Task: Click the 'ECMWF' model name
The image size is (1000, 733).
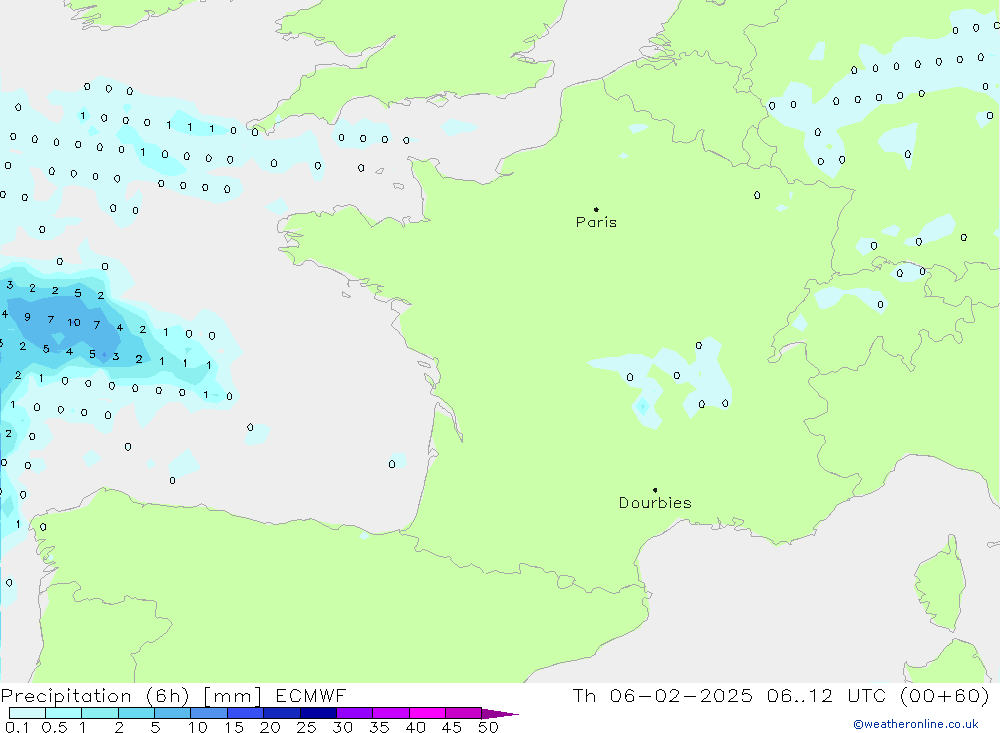Action: click(x=311, y=695)
